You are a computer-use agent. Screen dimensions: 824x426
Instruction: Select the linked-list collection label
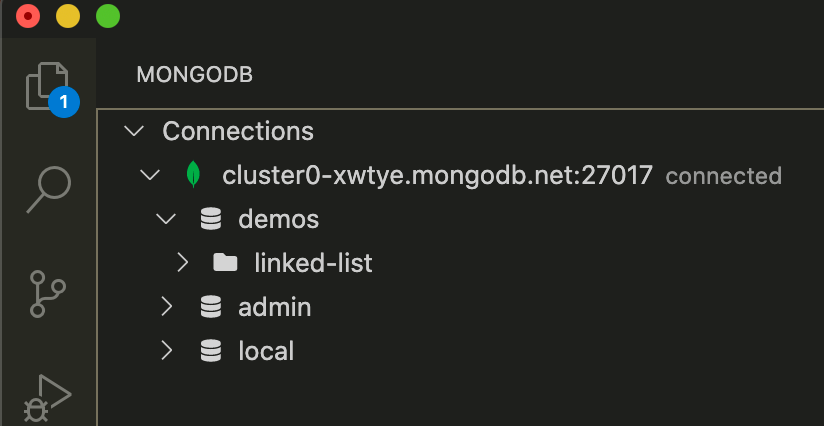click(313, 263)
